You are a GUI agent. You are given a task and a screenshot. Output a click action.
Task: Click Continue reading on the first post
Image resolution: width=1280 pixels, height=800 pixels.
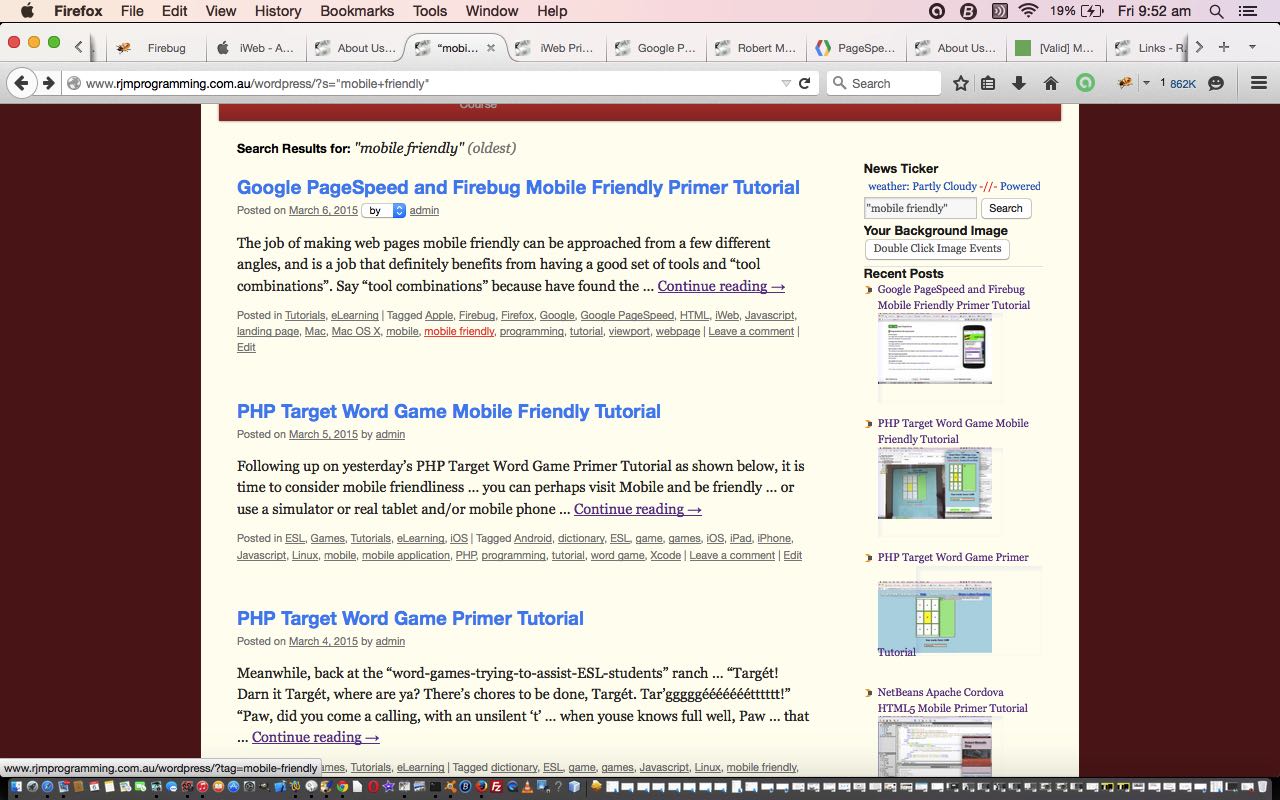coord(721,286)
